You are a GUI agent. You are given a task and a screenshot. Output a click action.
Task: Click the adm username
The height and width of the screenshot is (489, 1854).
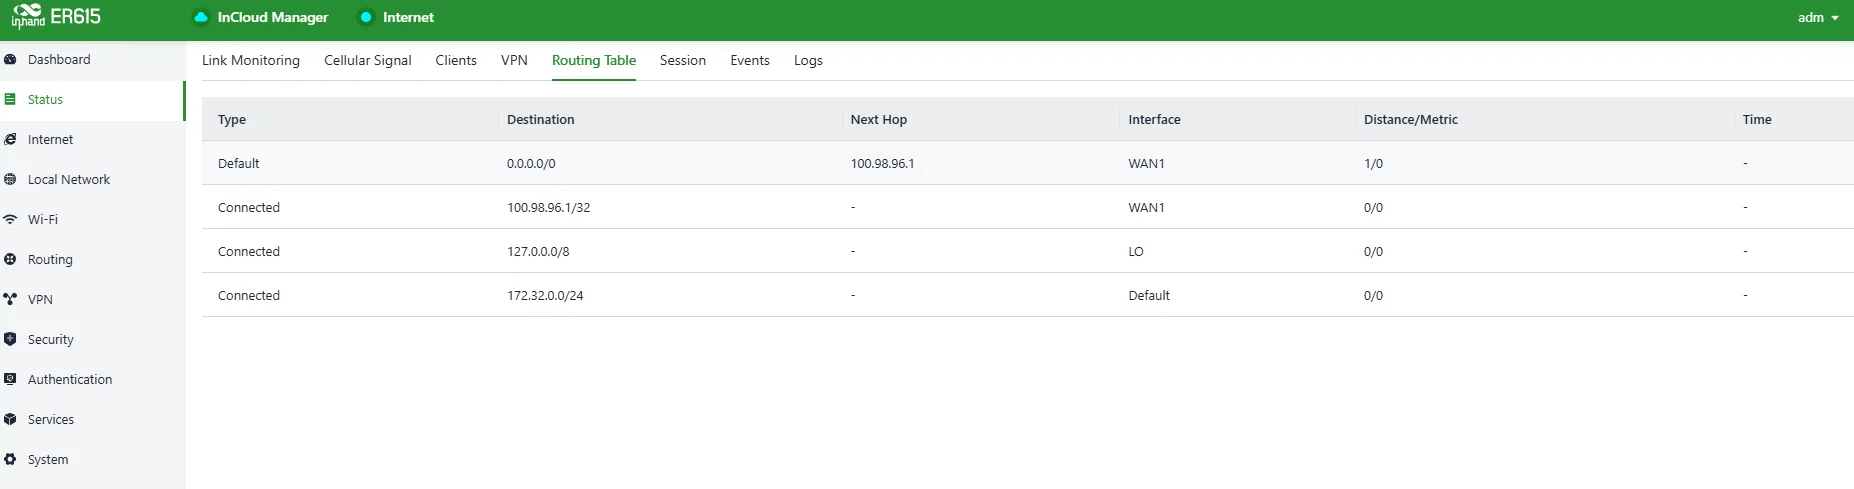pos(1811,18)
